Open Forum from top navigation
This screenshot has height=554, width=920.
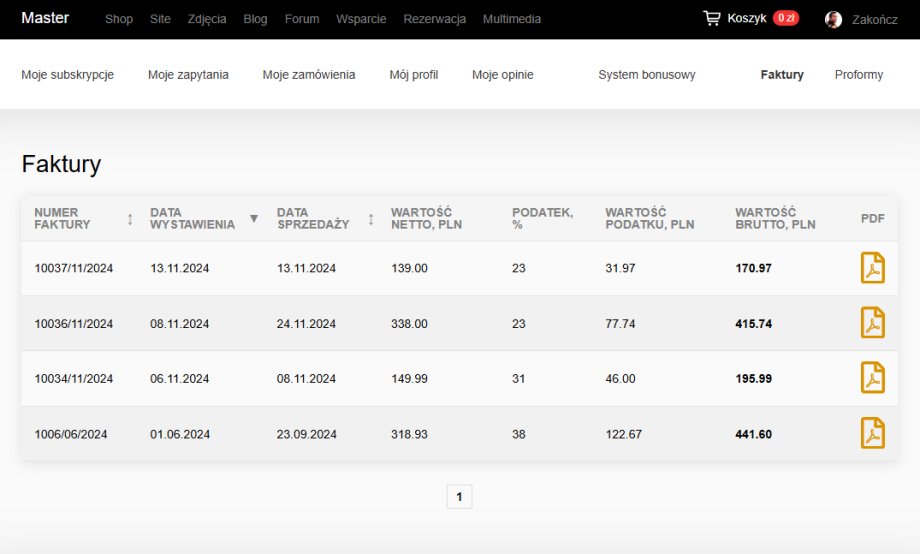pos(301,19)
